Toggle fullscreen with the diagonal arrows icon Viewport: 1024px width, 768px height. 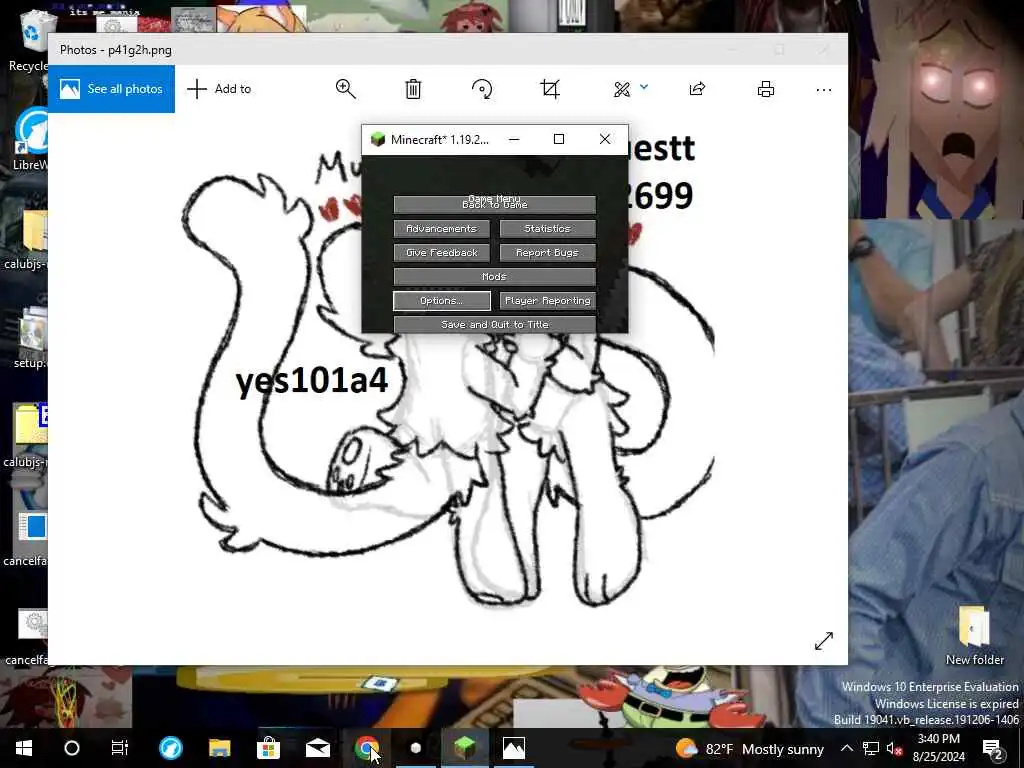(x=824, y=641)
